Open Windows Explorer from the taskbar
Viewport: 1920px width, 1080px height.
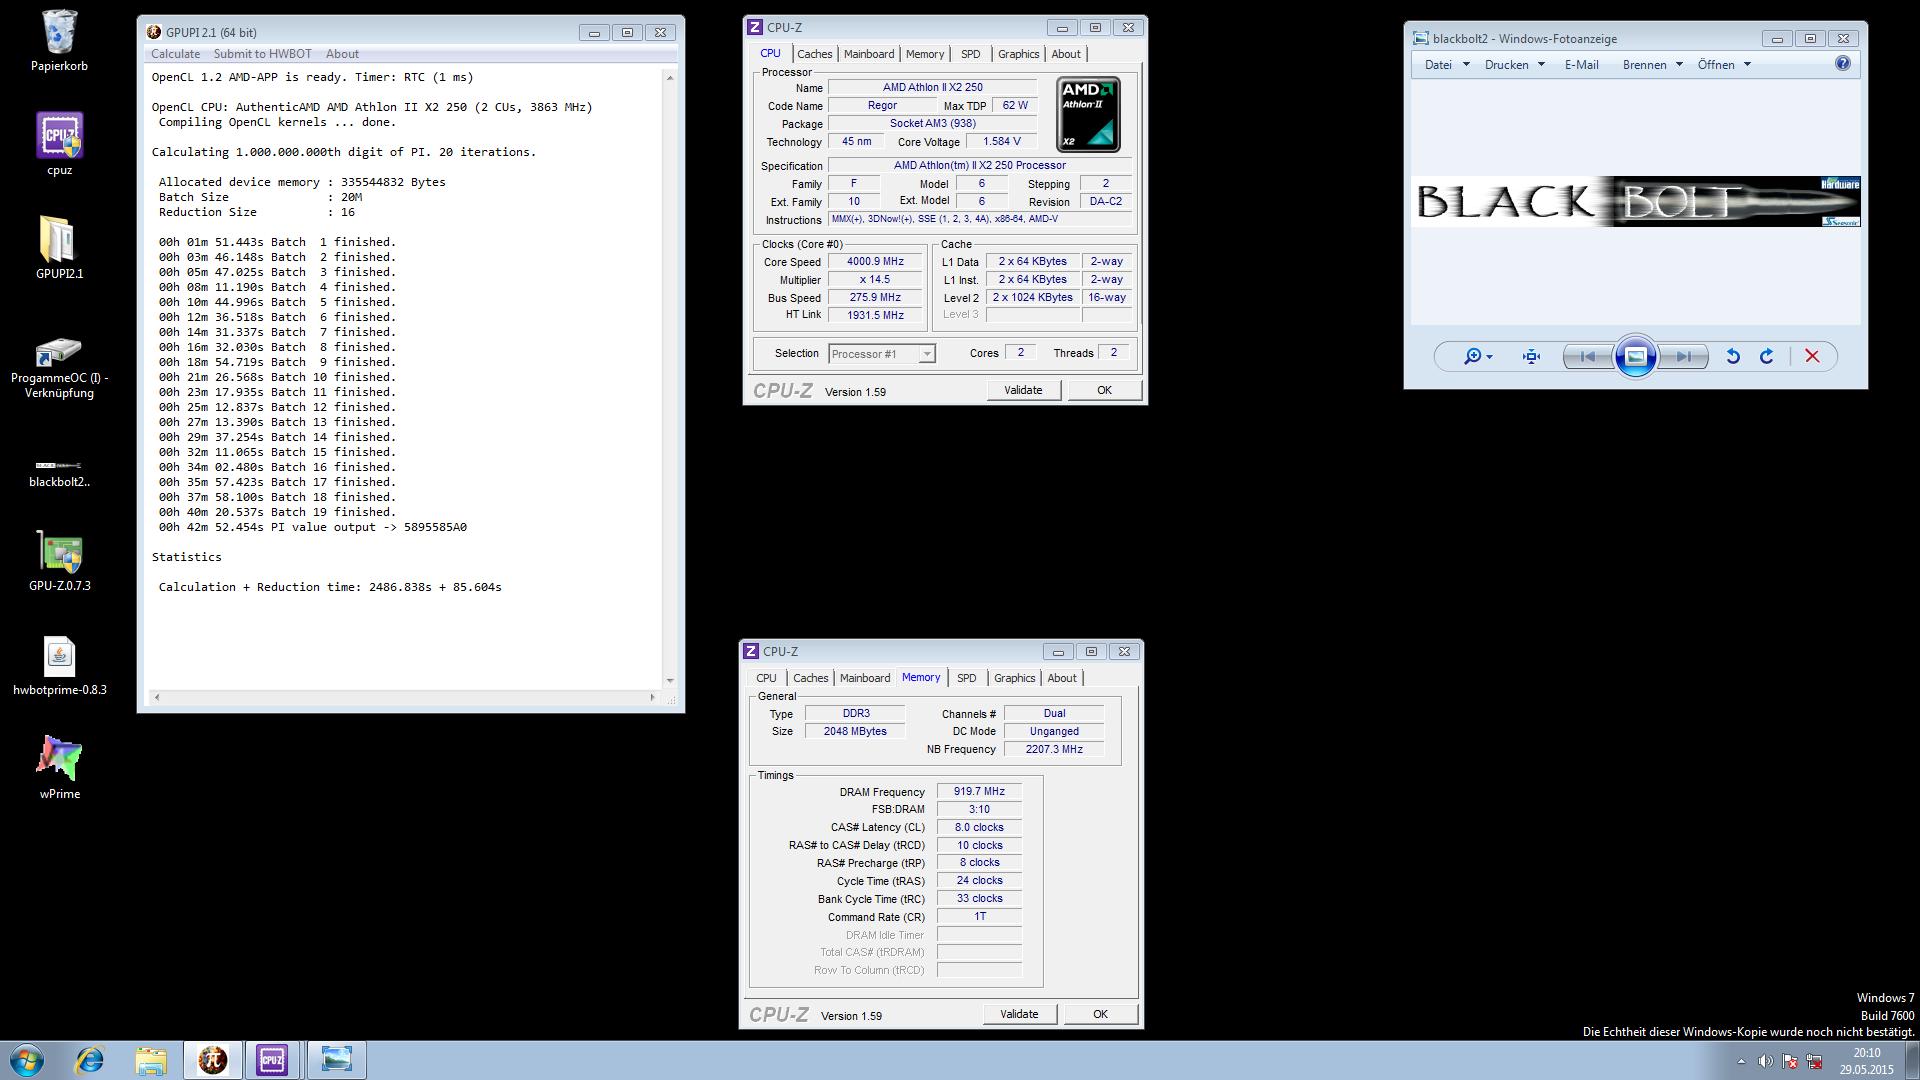pyautogui.click(x=151, y=1060)
